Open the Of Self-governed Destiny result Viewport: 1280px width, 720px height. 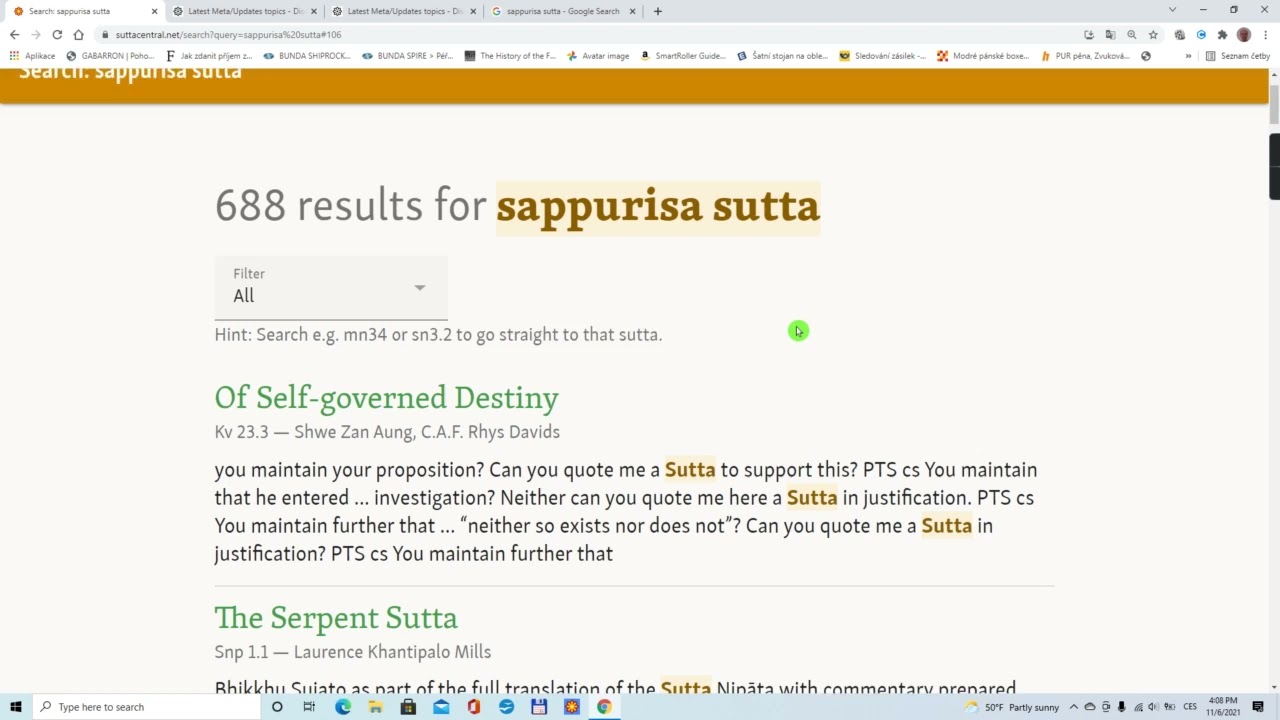[x=386, y=398]
